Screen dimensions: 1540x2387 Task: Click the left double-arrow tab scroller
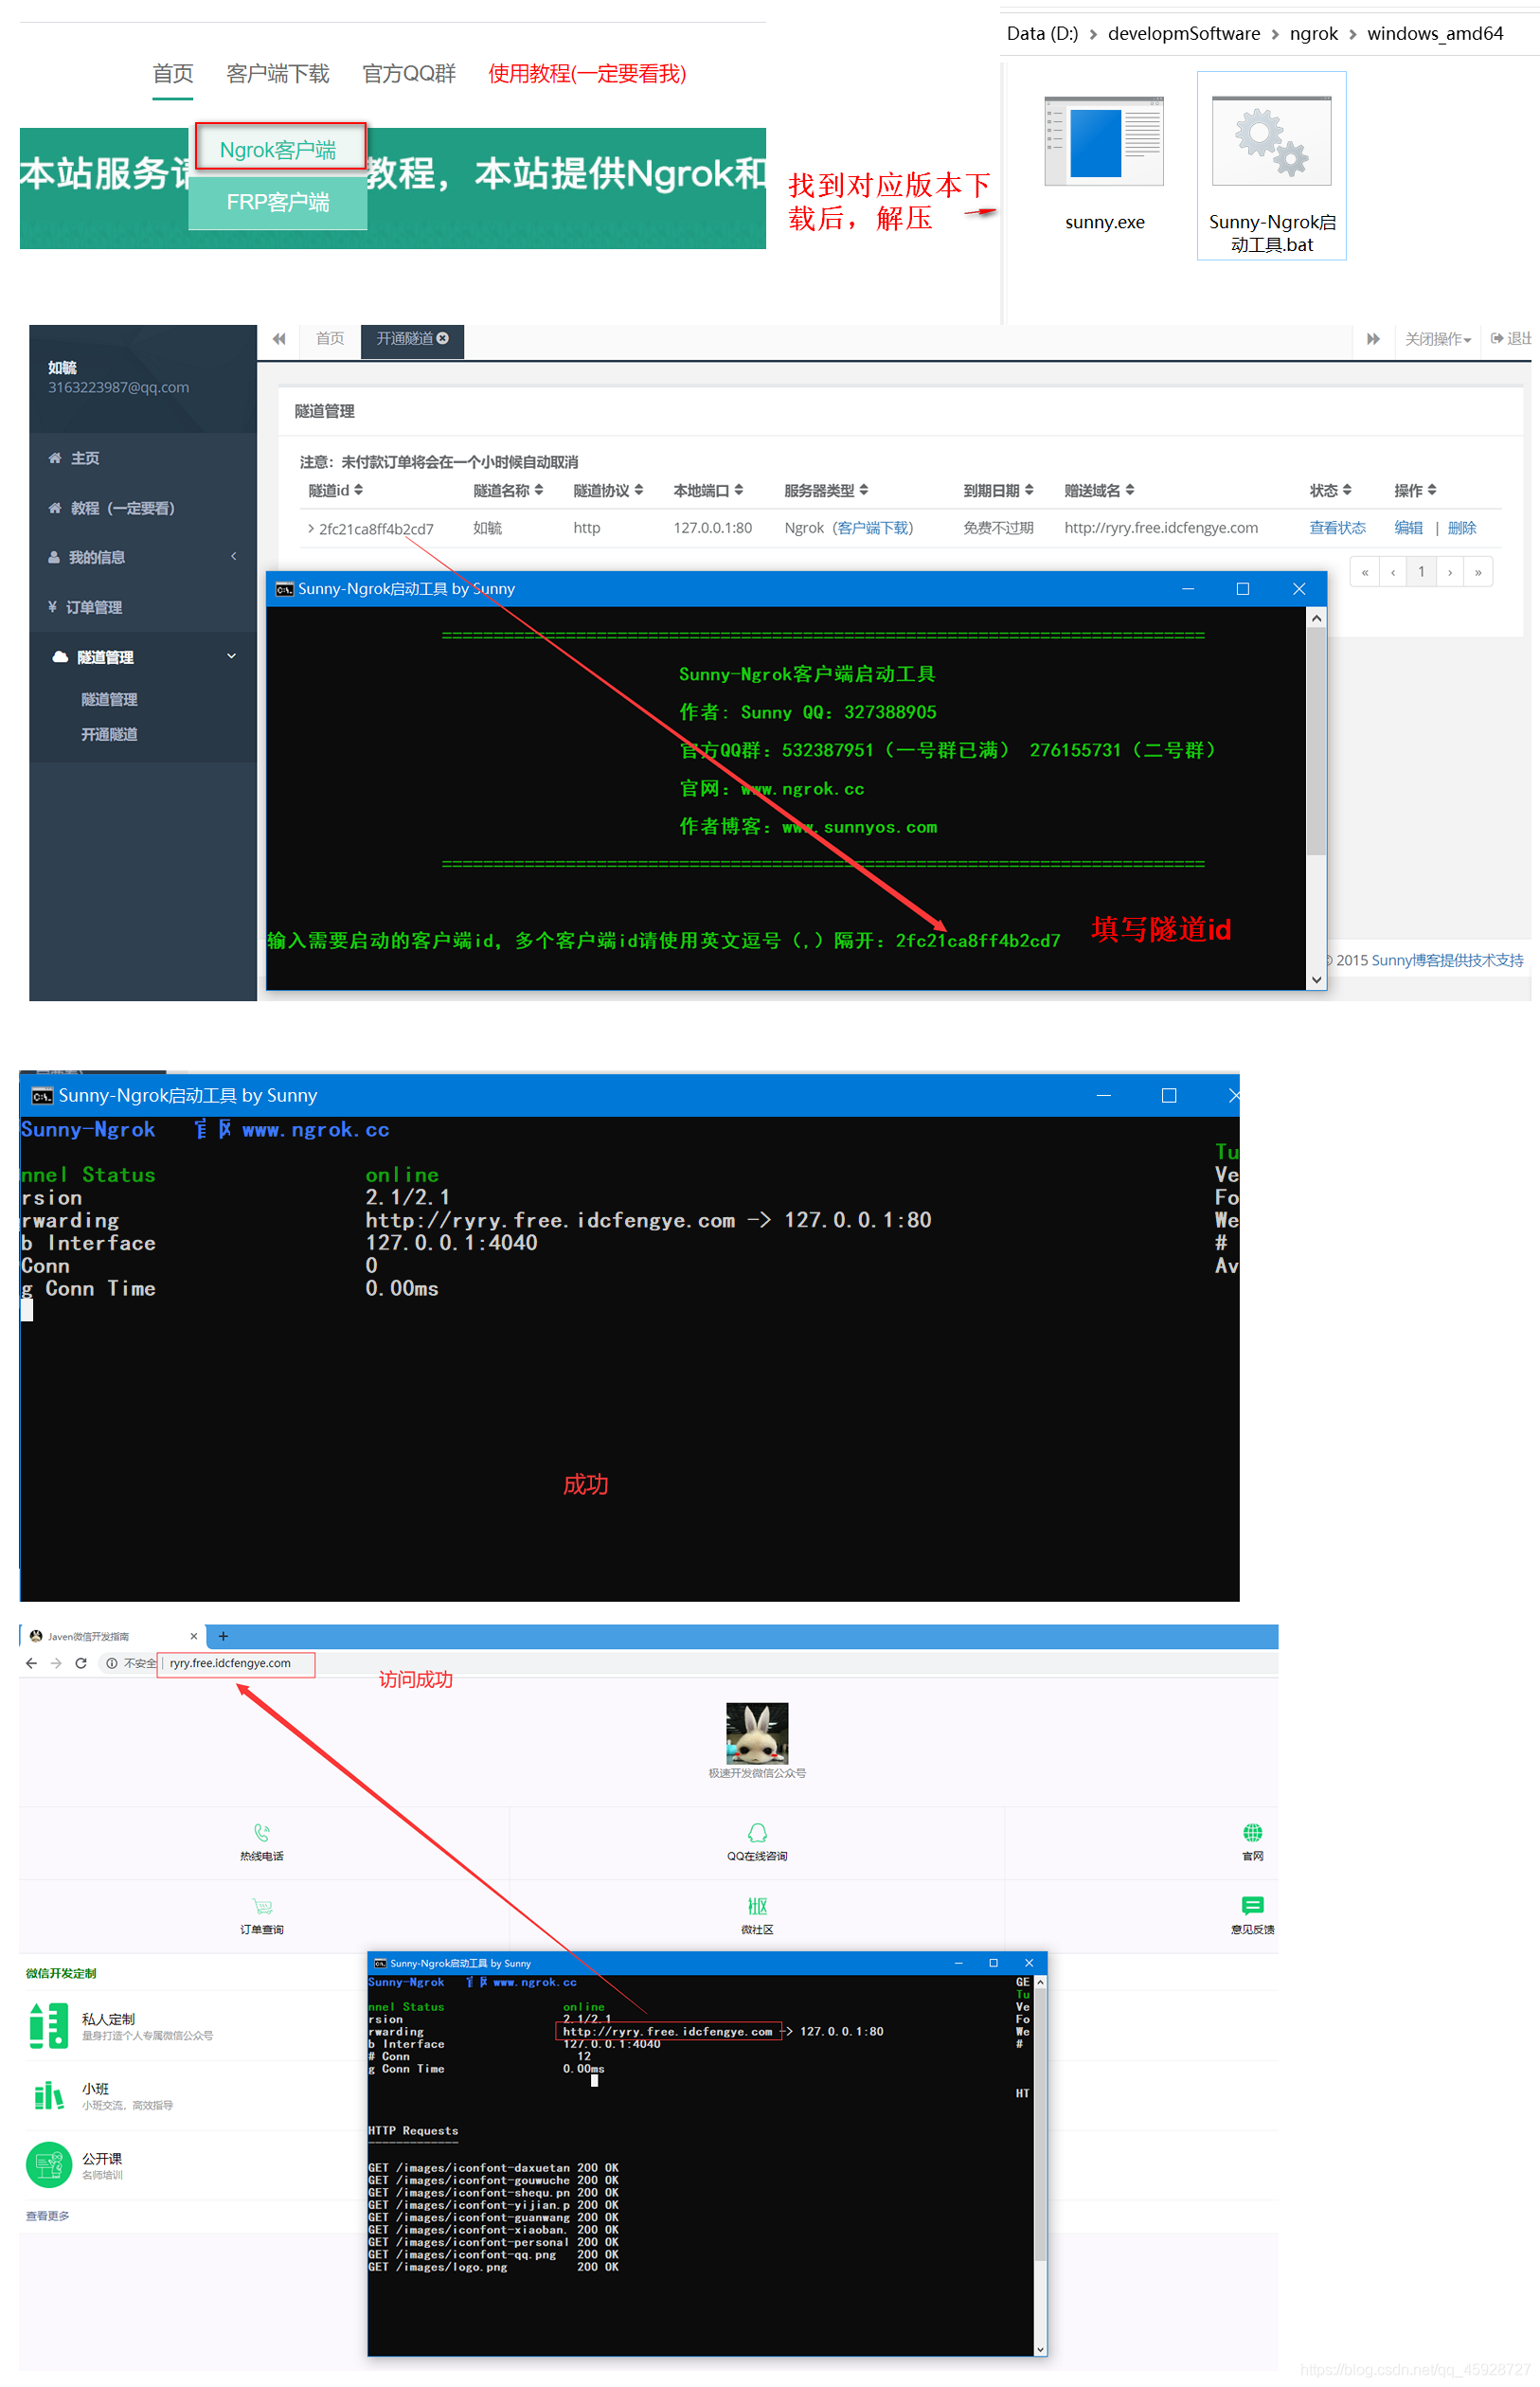click(x=279, y=339)
